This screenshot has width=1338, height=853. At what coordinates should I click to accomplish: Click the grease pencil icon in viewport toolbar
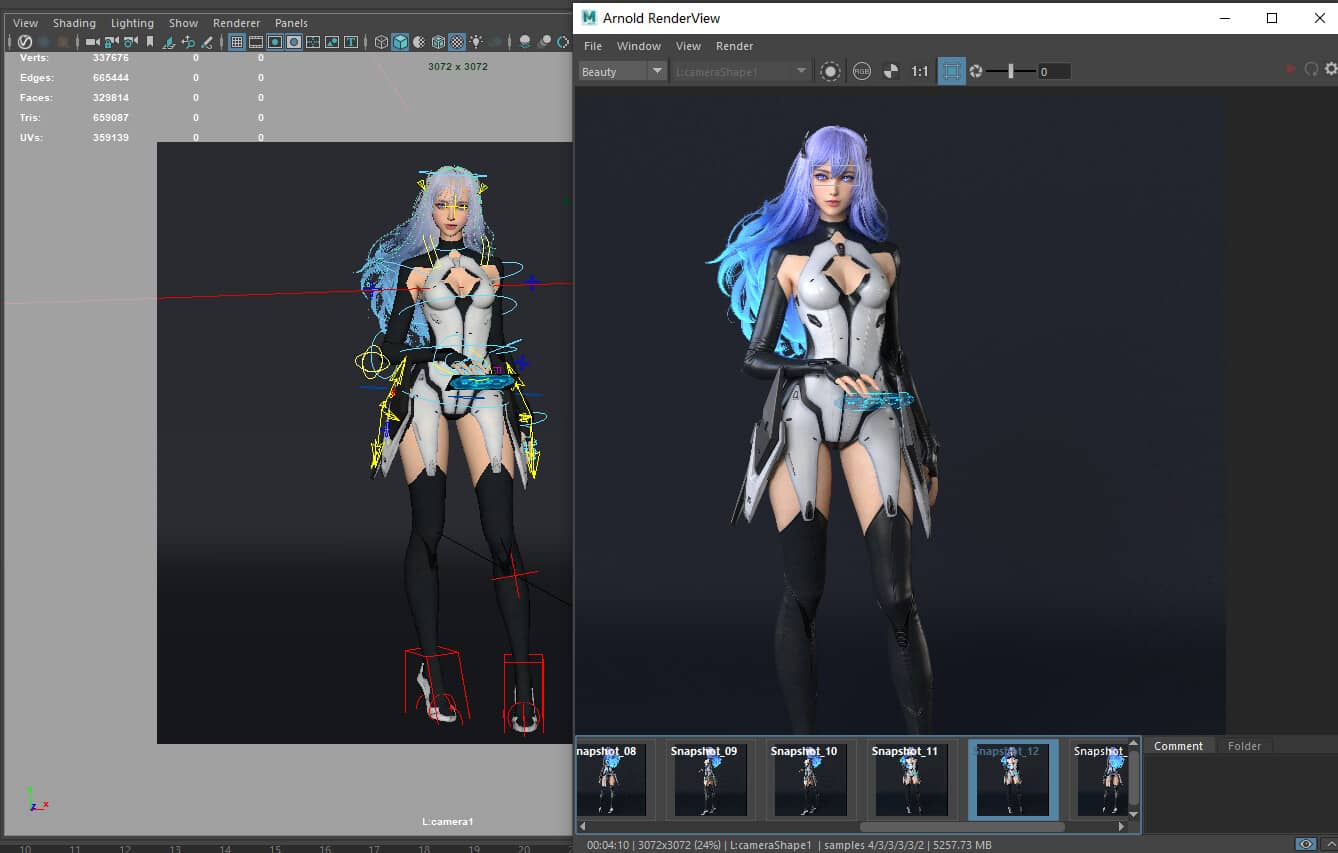[207, 42]
